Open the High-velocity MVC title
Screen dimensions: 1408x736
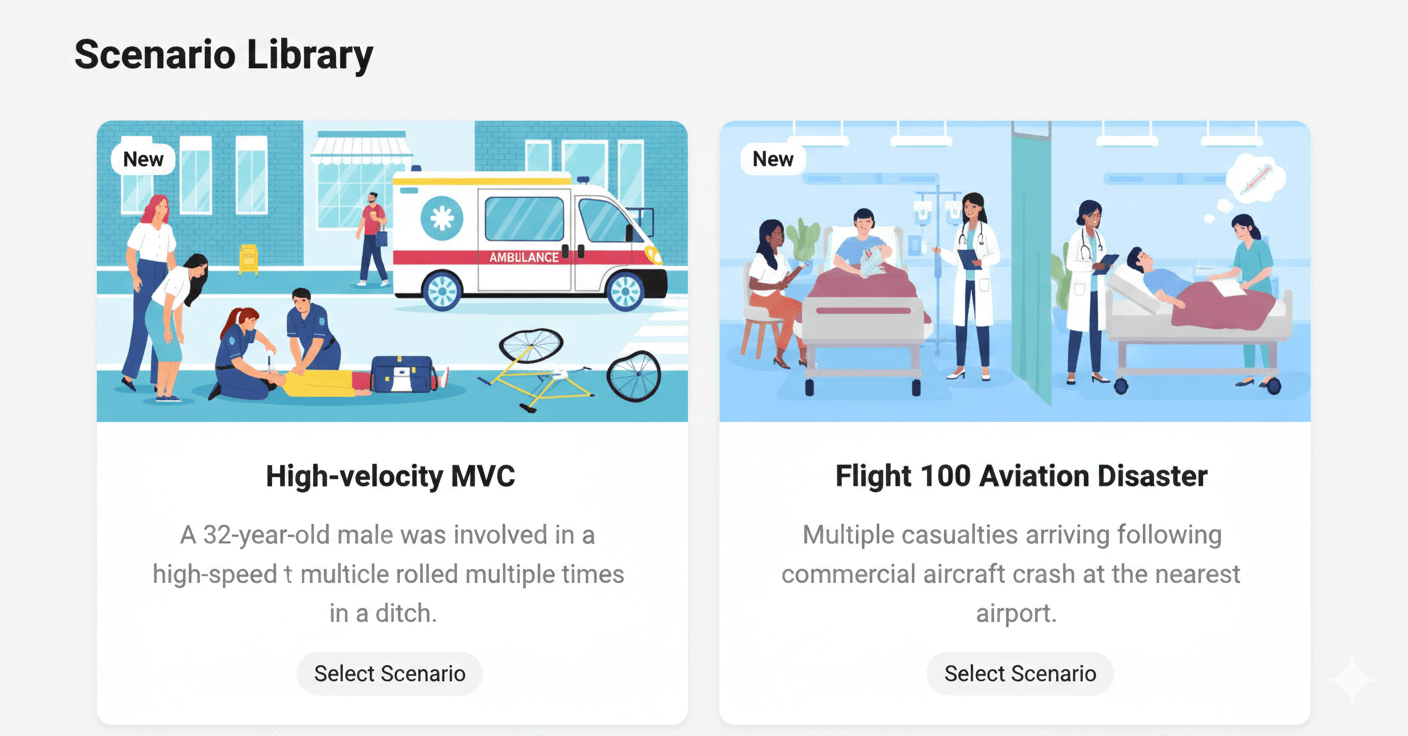click(x=390, y=476)
